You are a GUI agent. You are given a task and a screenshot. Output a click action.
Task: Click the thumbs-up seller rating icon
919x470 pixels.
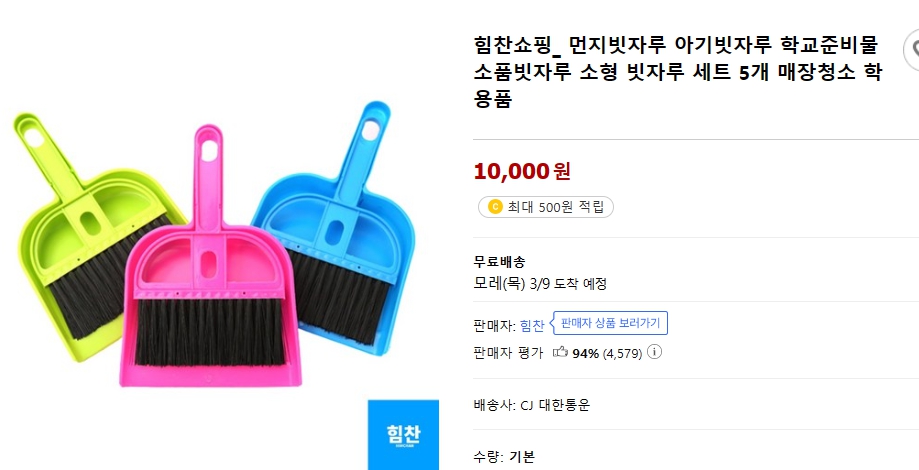click(560, 352)
